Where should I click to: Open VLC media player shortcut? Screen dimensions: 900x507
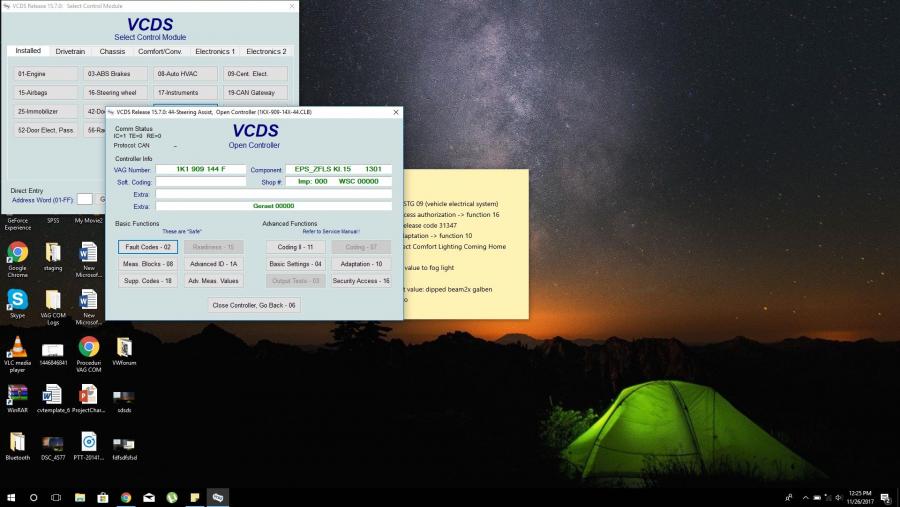point(18,346)
